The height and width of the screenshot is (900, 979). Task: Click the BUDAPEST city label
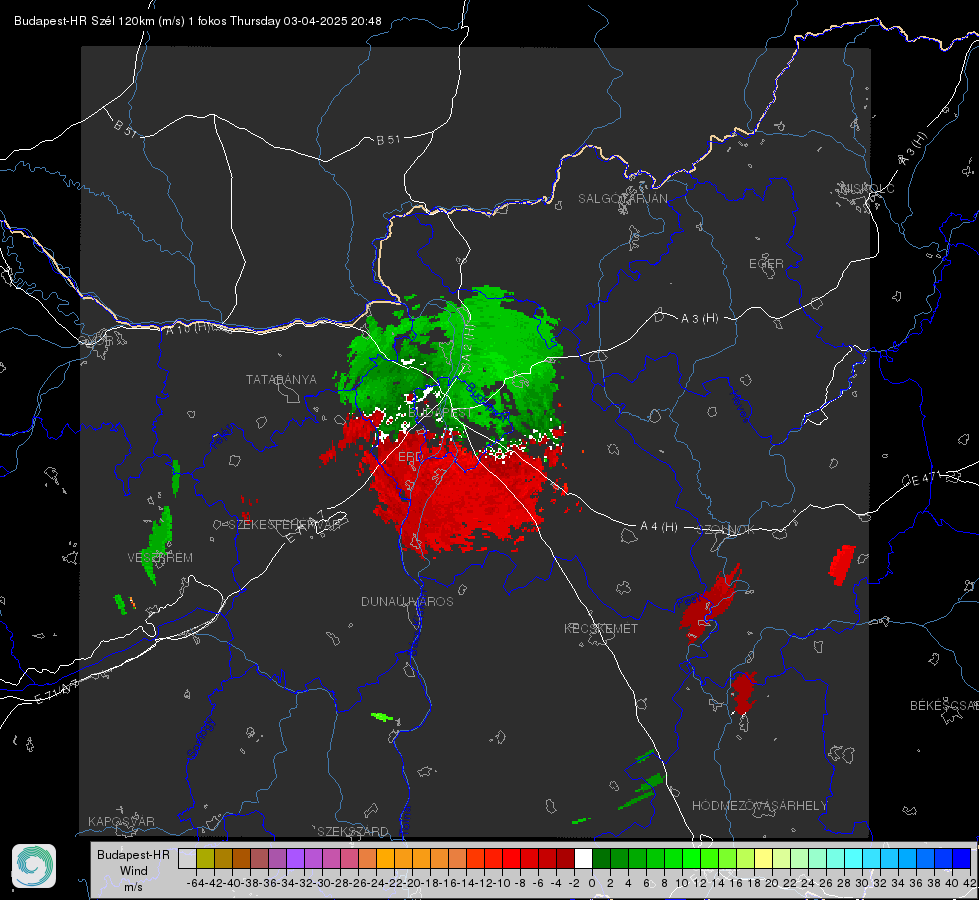[440, 413]
